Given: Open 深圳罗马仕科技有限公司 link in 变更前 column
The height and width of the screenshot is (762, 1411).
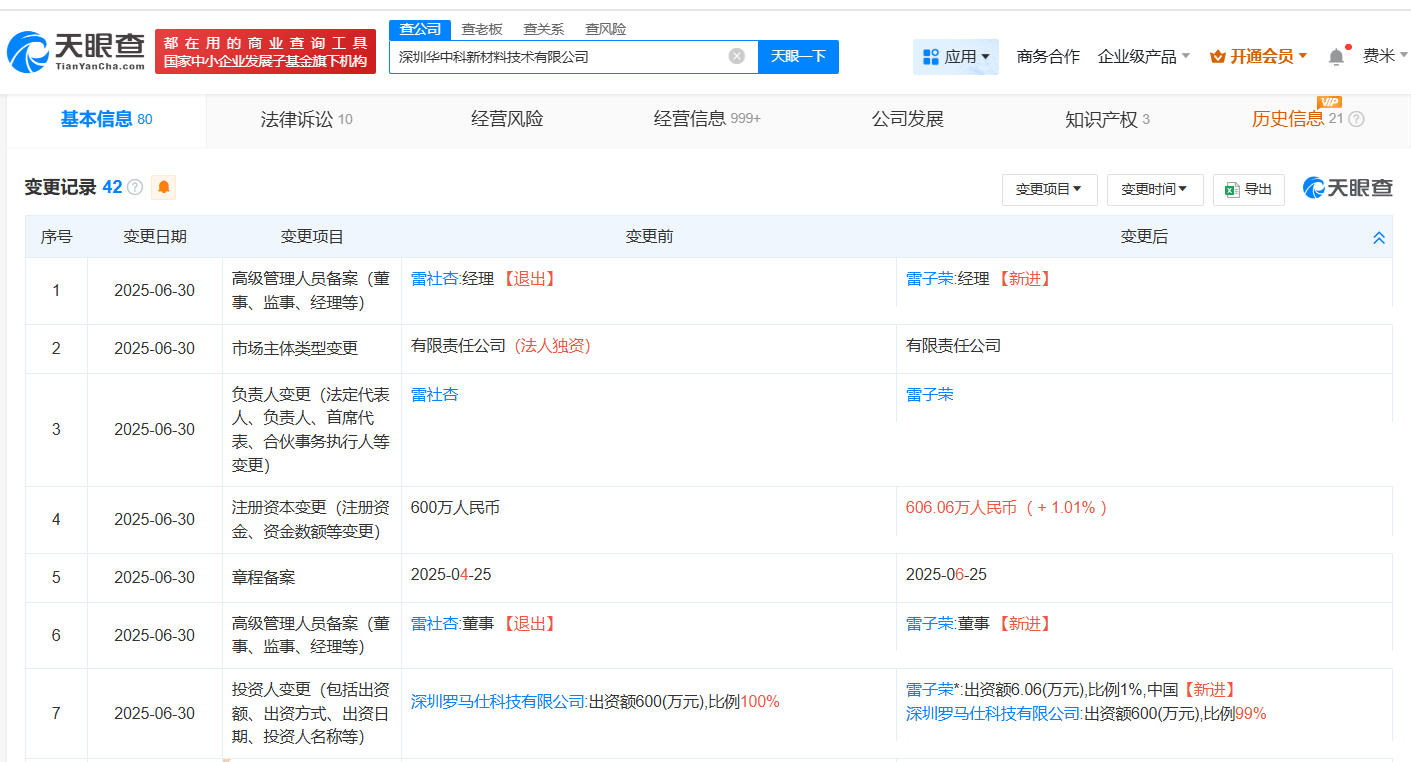Looking at the screenshot, I should (x=498, y=702).
